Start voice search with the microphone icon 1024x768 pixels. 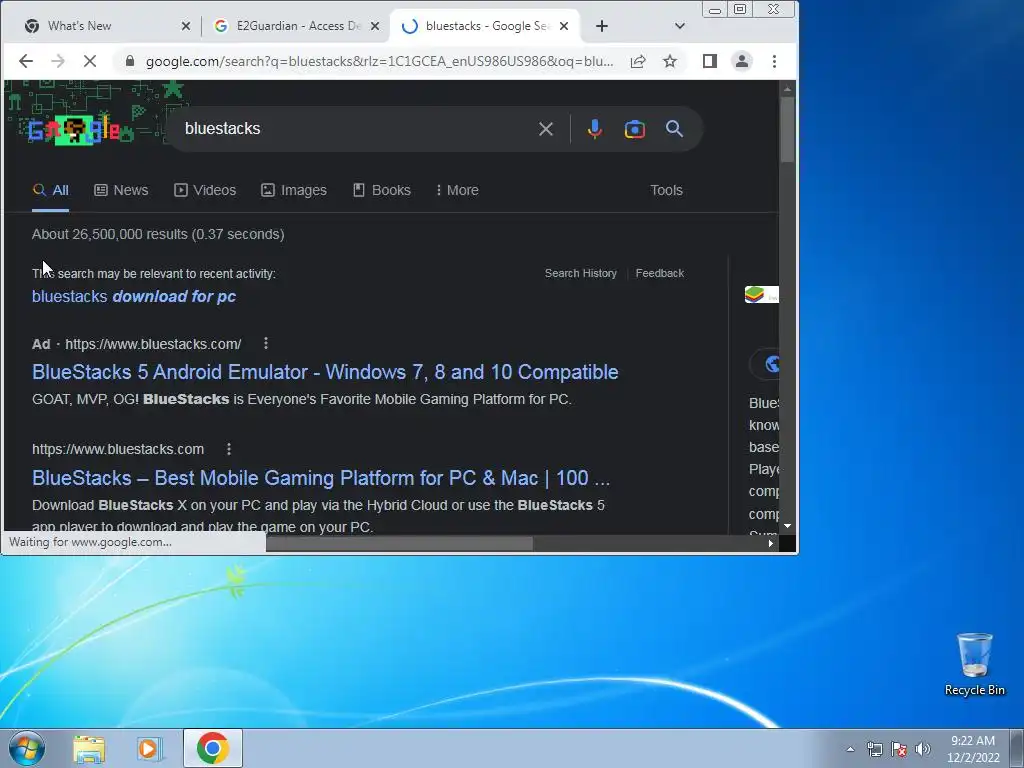(x=594, y=129)
